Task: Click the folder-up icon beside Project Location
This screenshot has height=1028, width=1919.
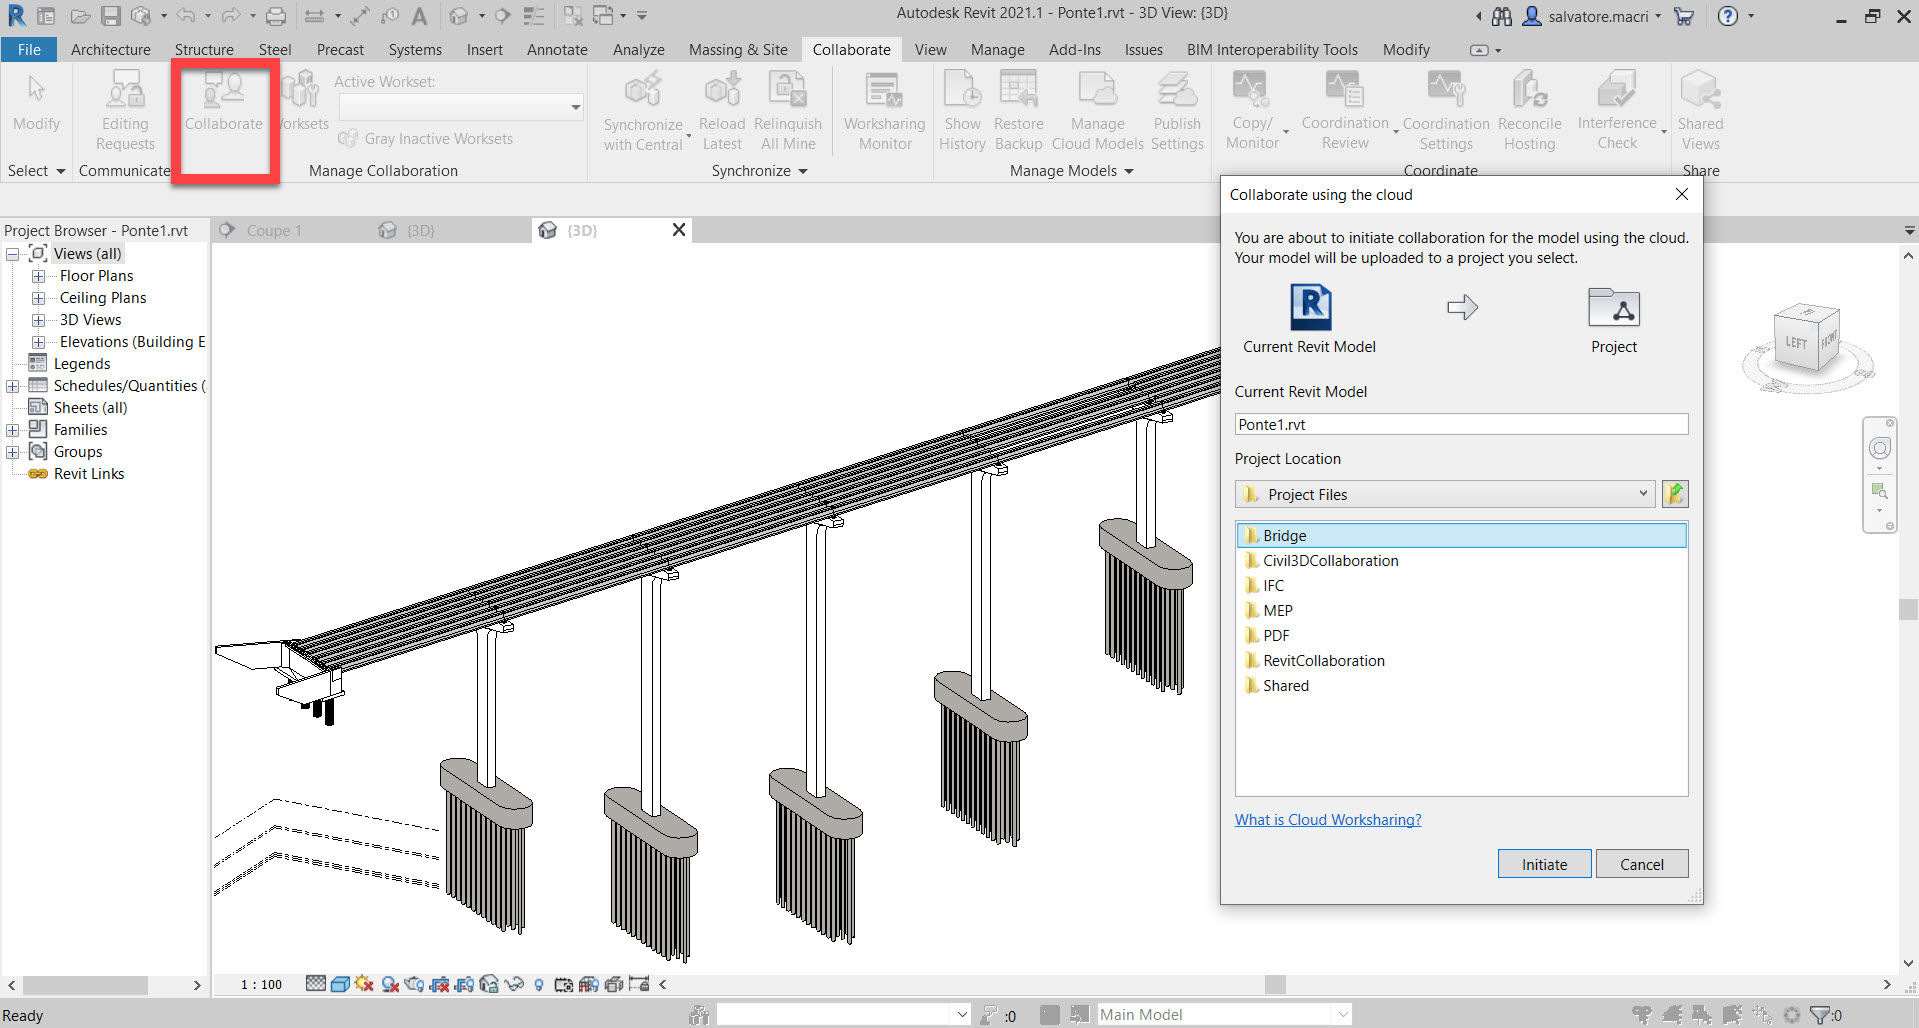Action: pos(1675,494)
